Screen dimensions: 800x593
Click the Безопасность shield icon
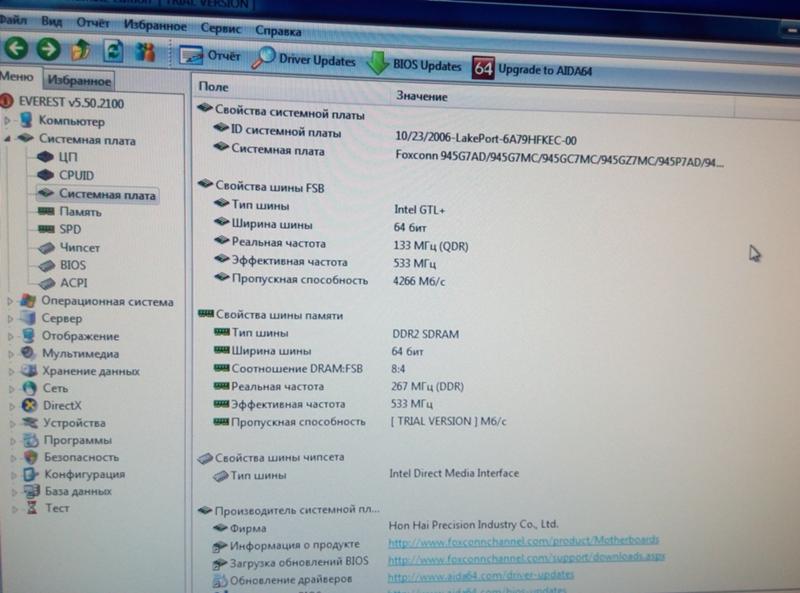pos(31,457)
